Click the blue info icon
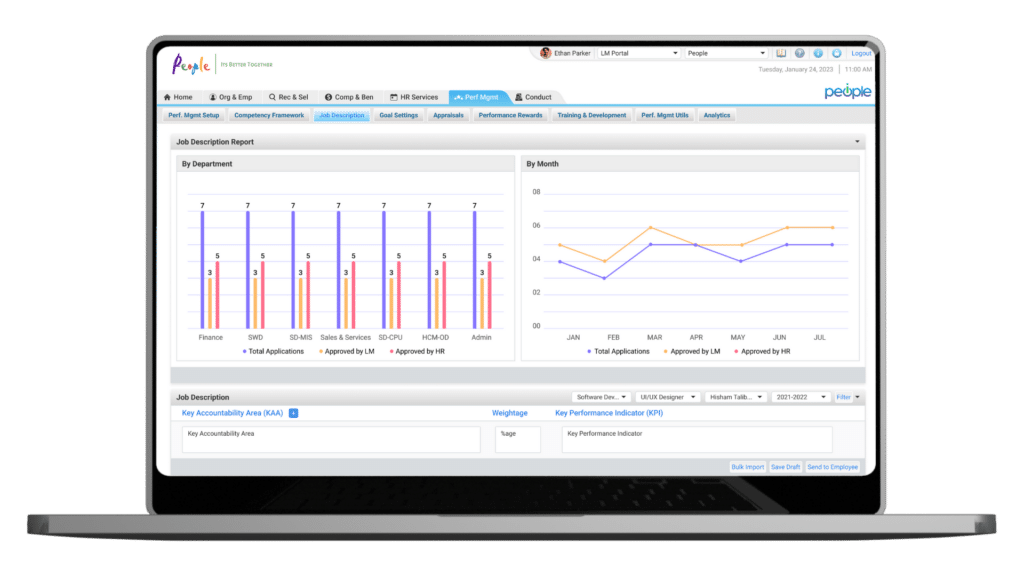Image resolution: width=1024 pixels, height=576 pixels. [x=818, y=53]
